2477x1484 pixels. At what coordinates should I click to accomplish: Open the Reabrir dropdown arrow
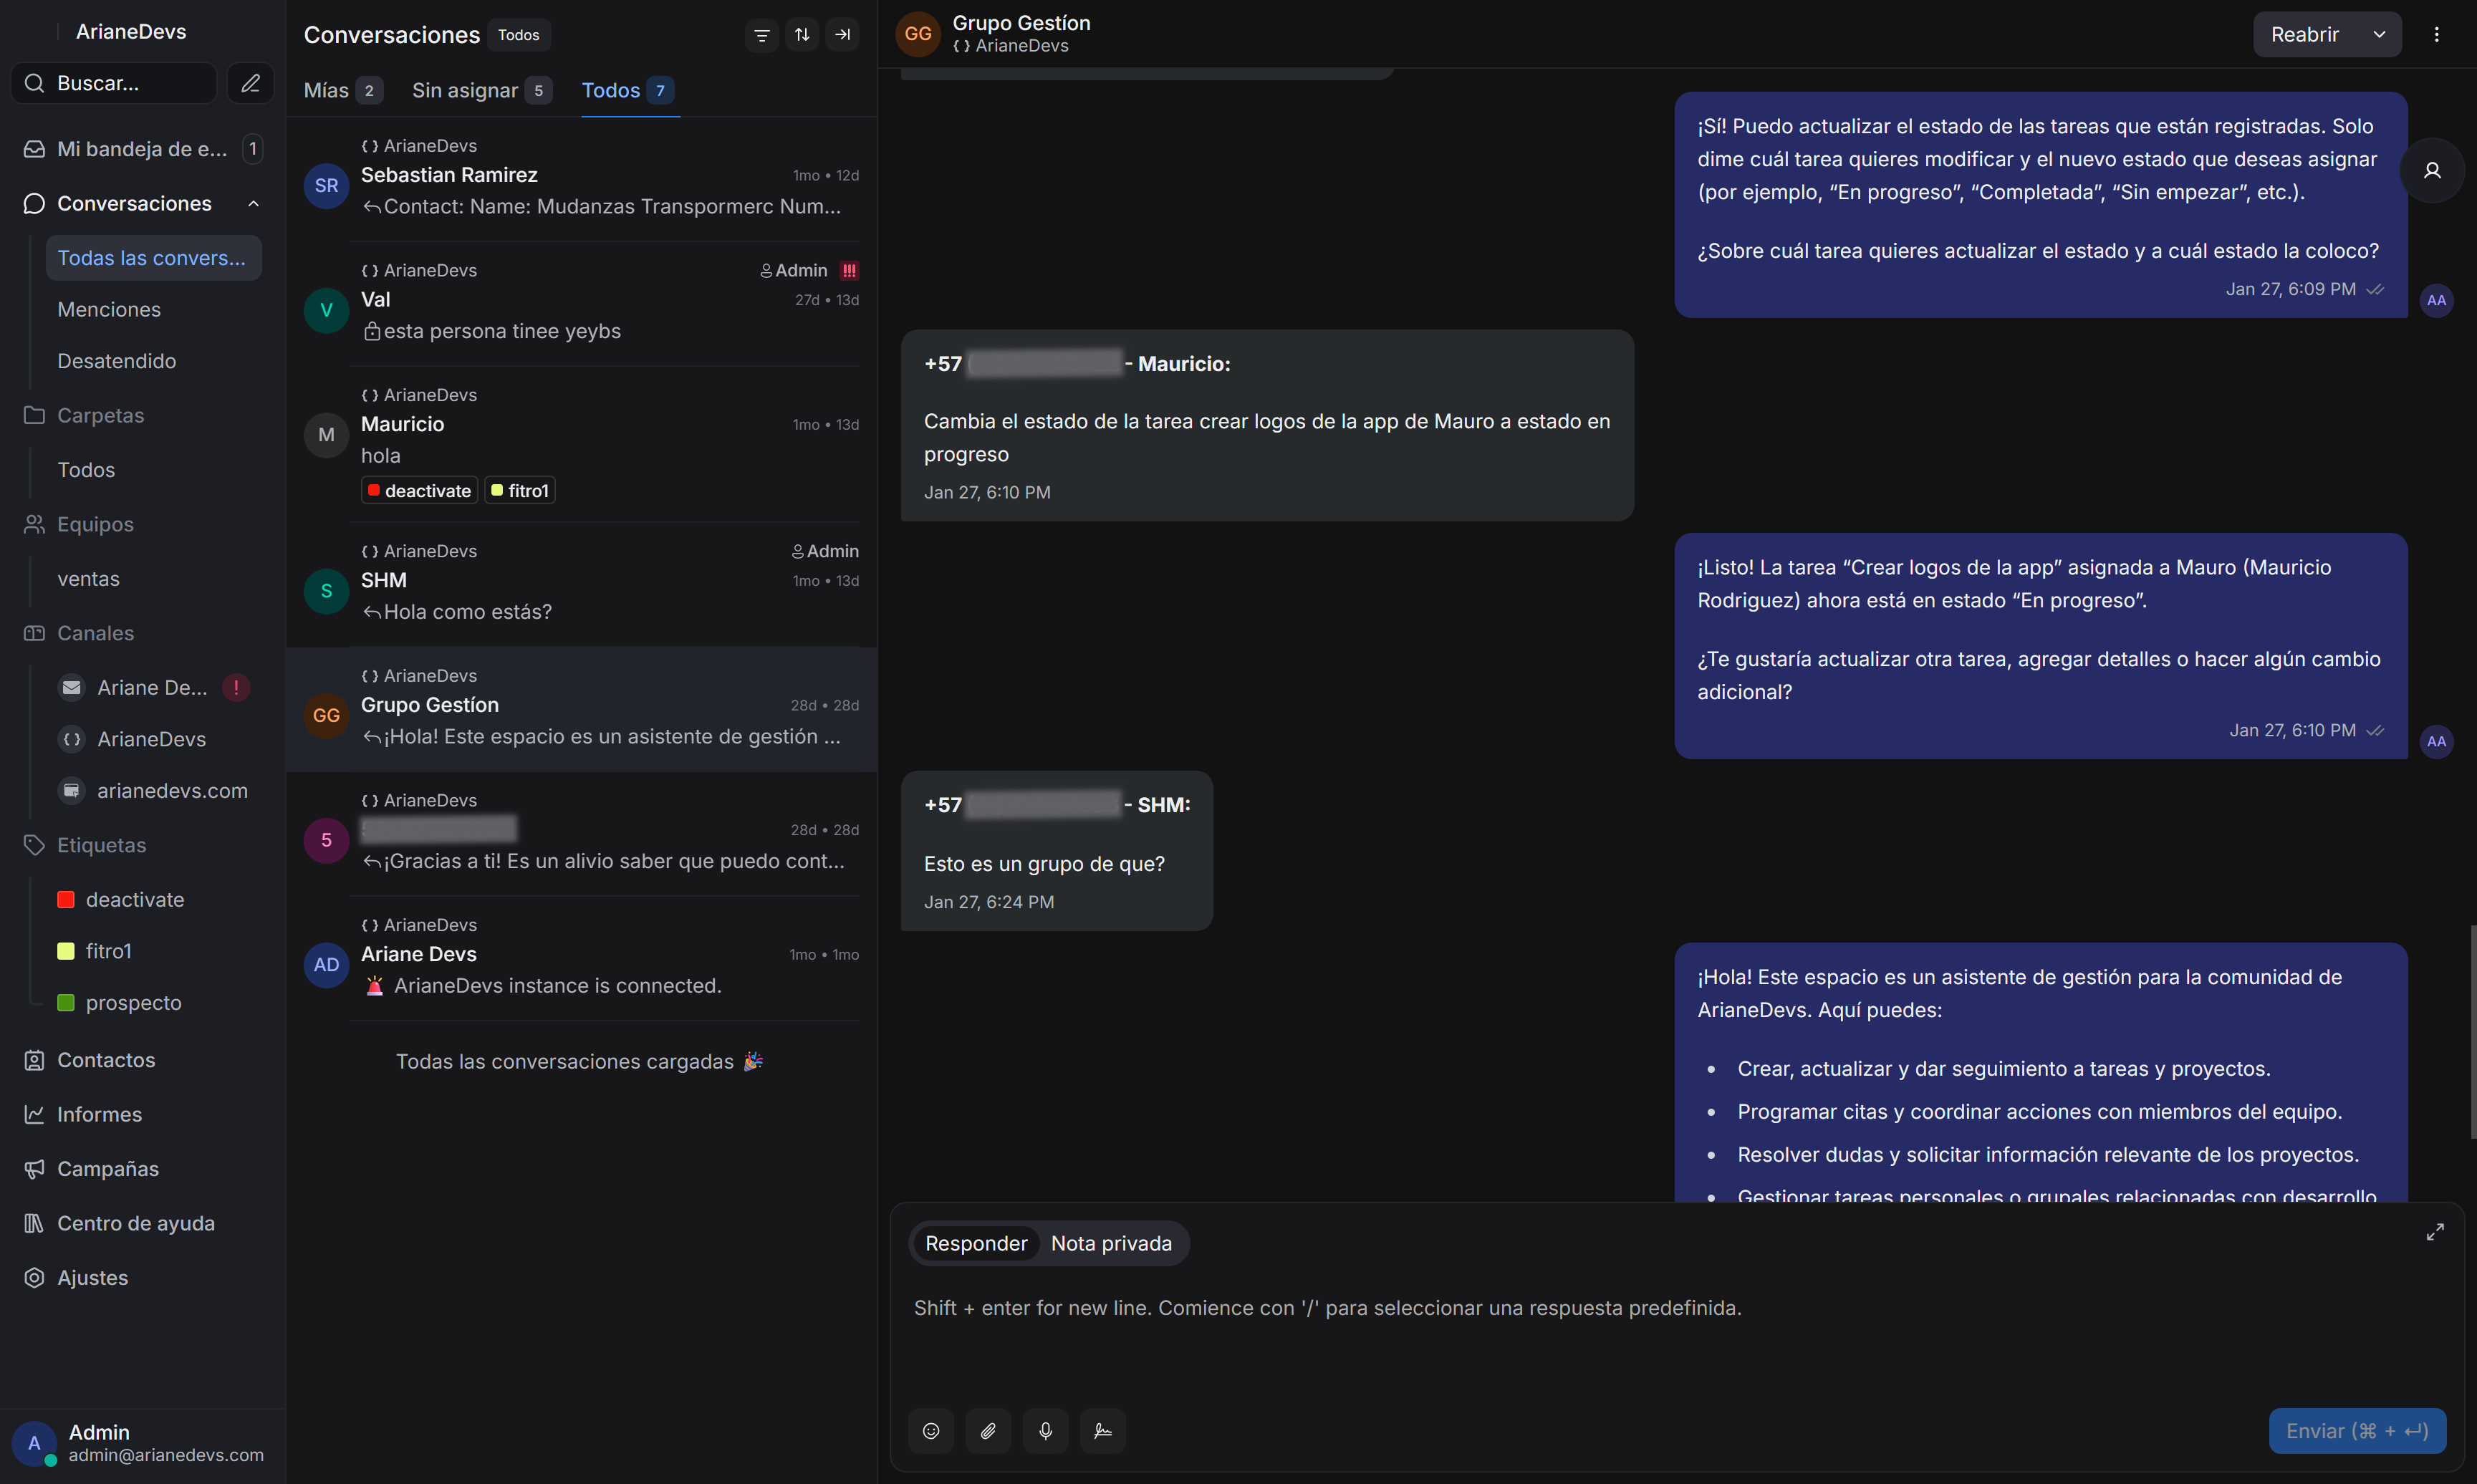(2379, 35)
